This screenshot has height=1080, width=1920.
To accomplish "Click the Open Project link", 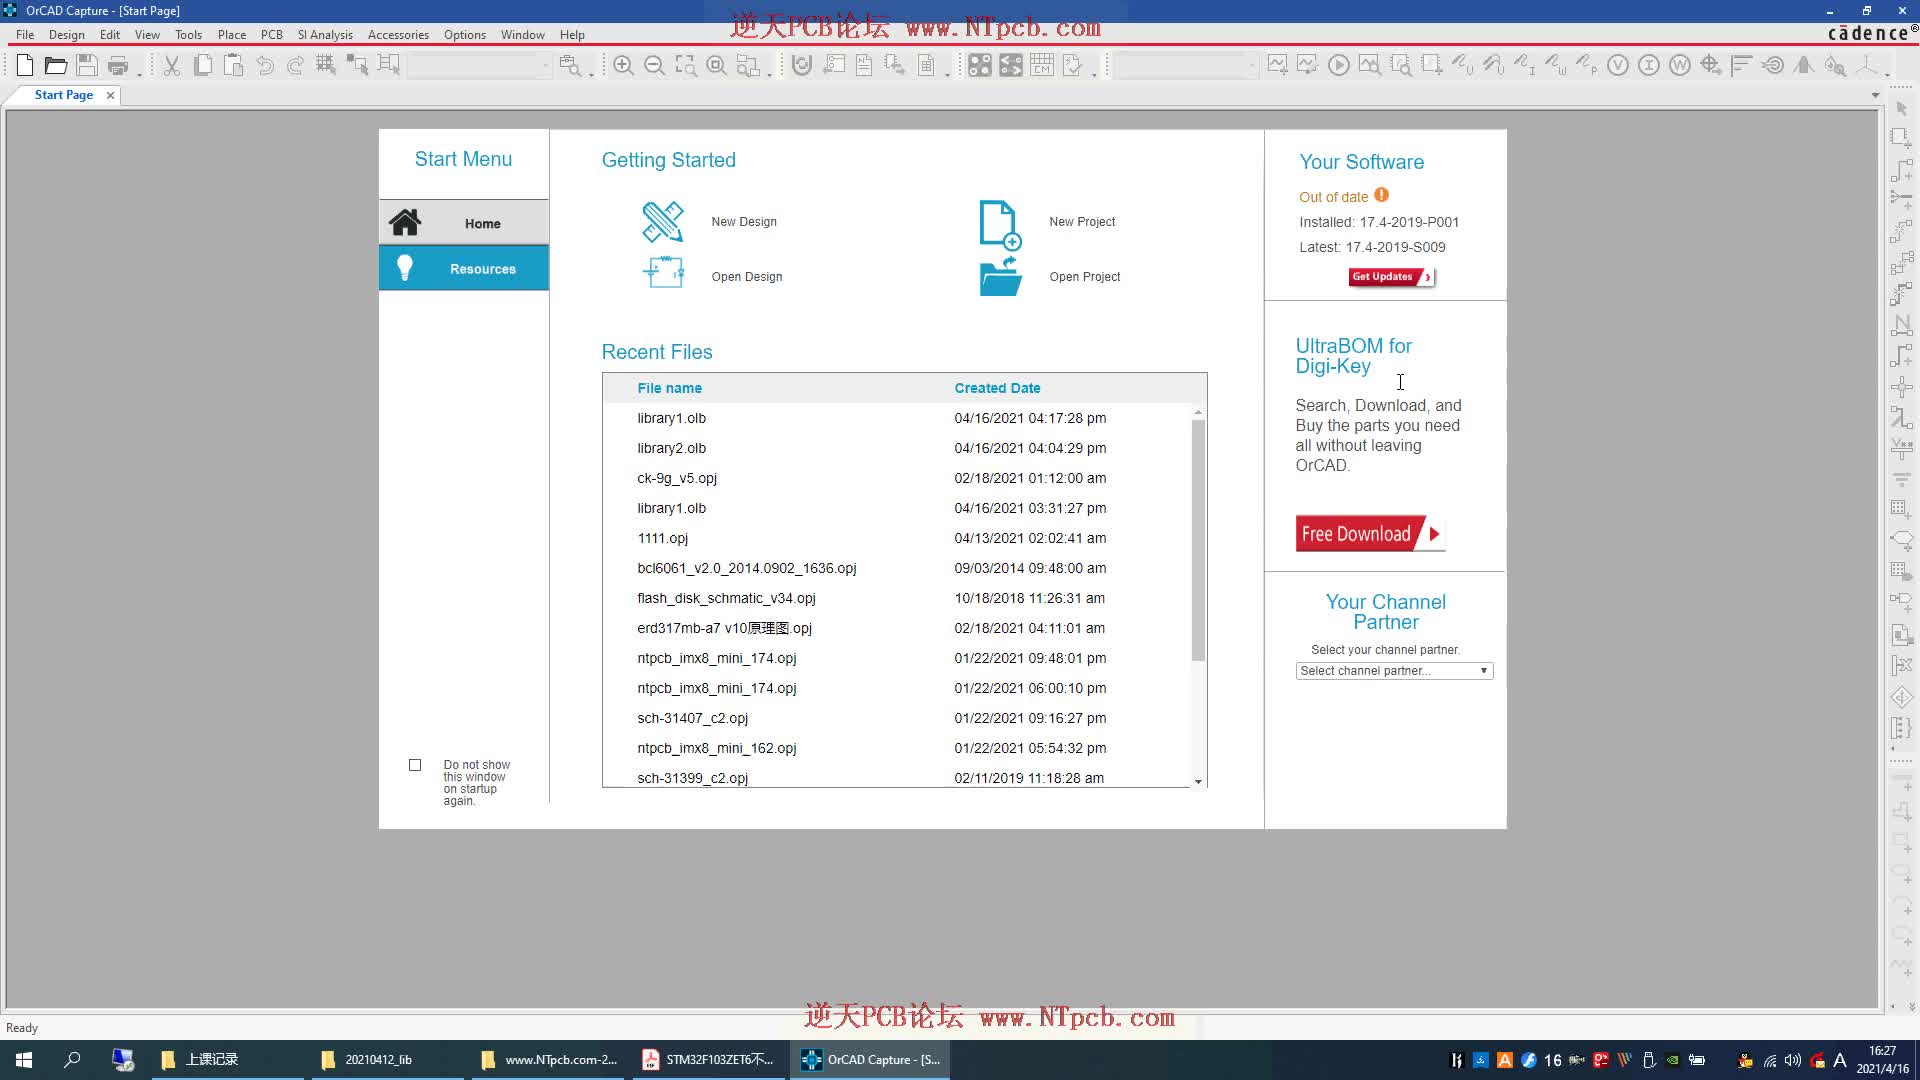I will [1085, 277].
